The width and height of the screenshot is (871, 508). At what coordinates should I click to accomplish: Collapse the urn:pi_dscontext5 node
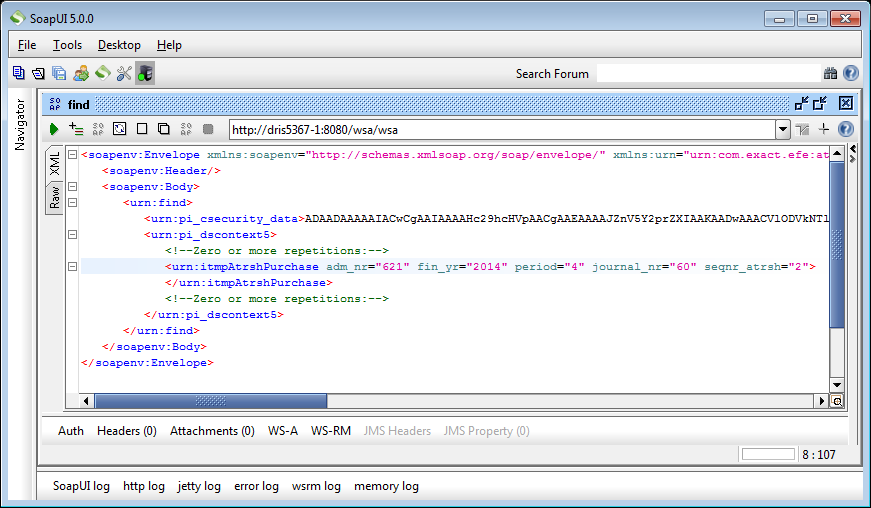tap(72, 234)
